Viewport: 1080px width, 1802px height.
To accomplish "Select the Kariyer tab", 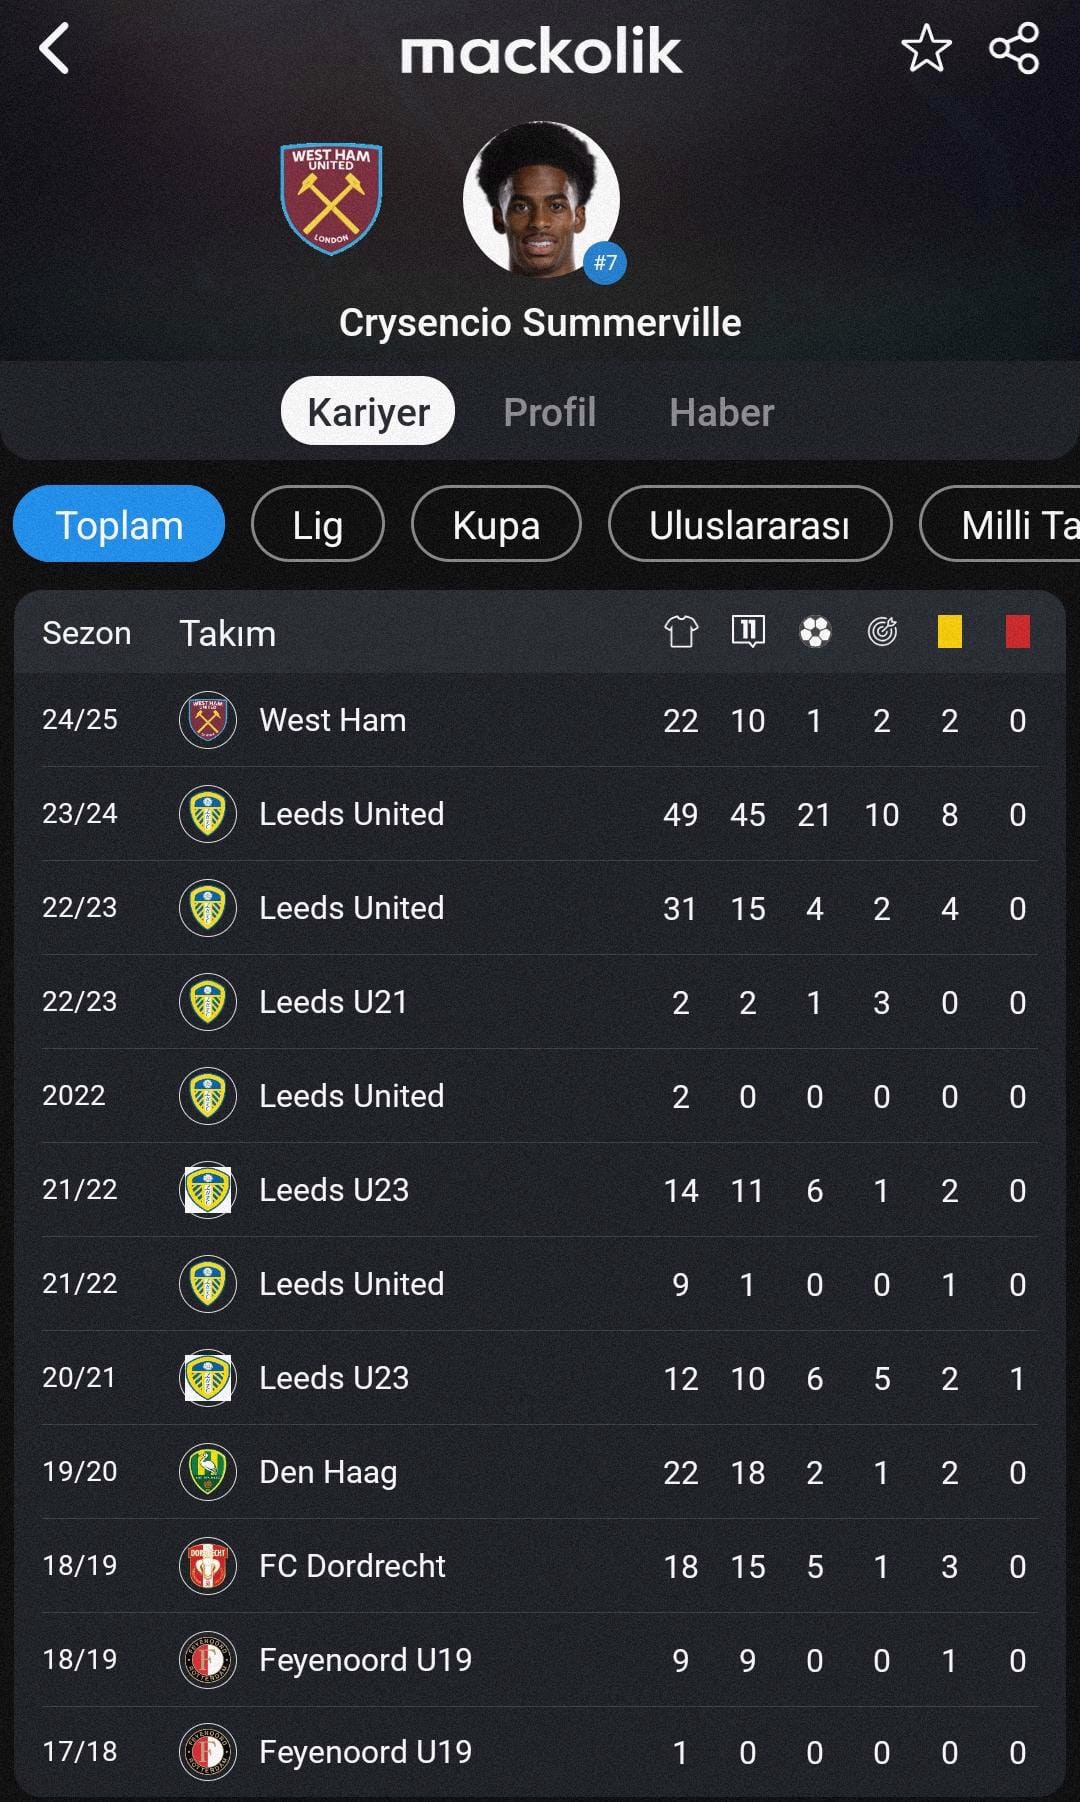I will tap(368, 411).
